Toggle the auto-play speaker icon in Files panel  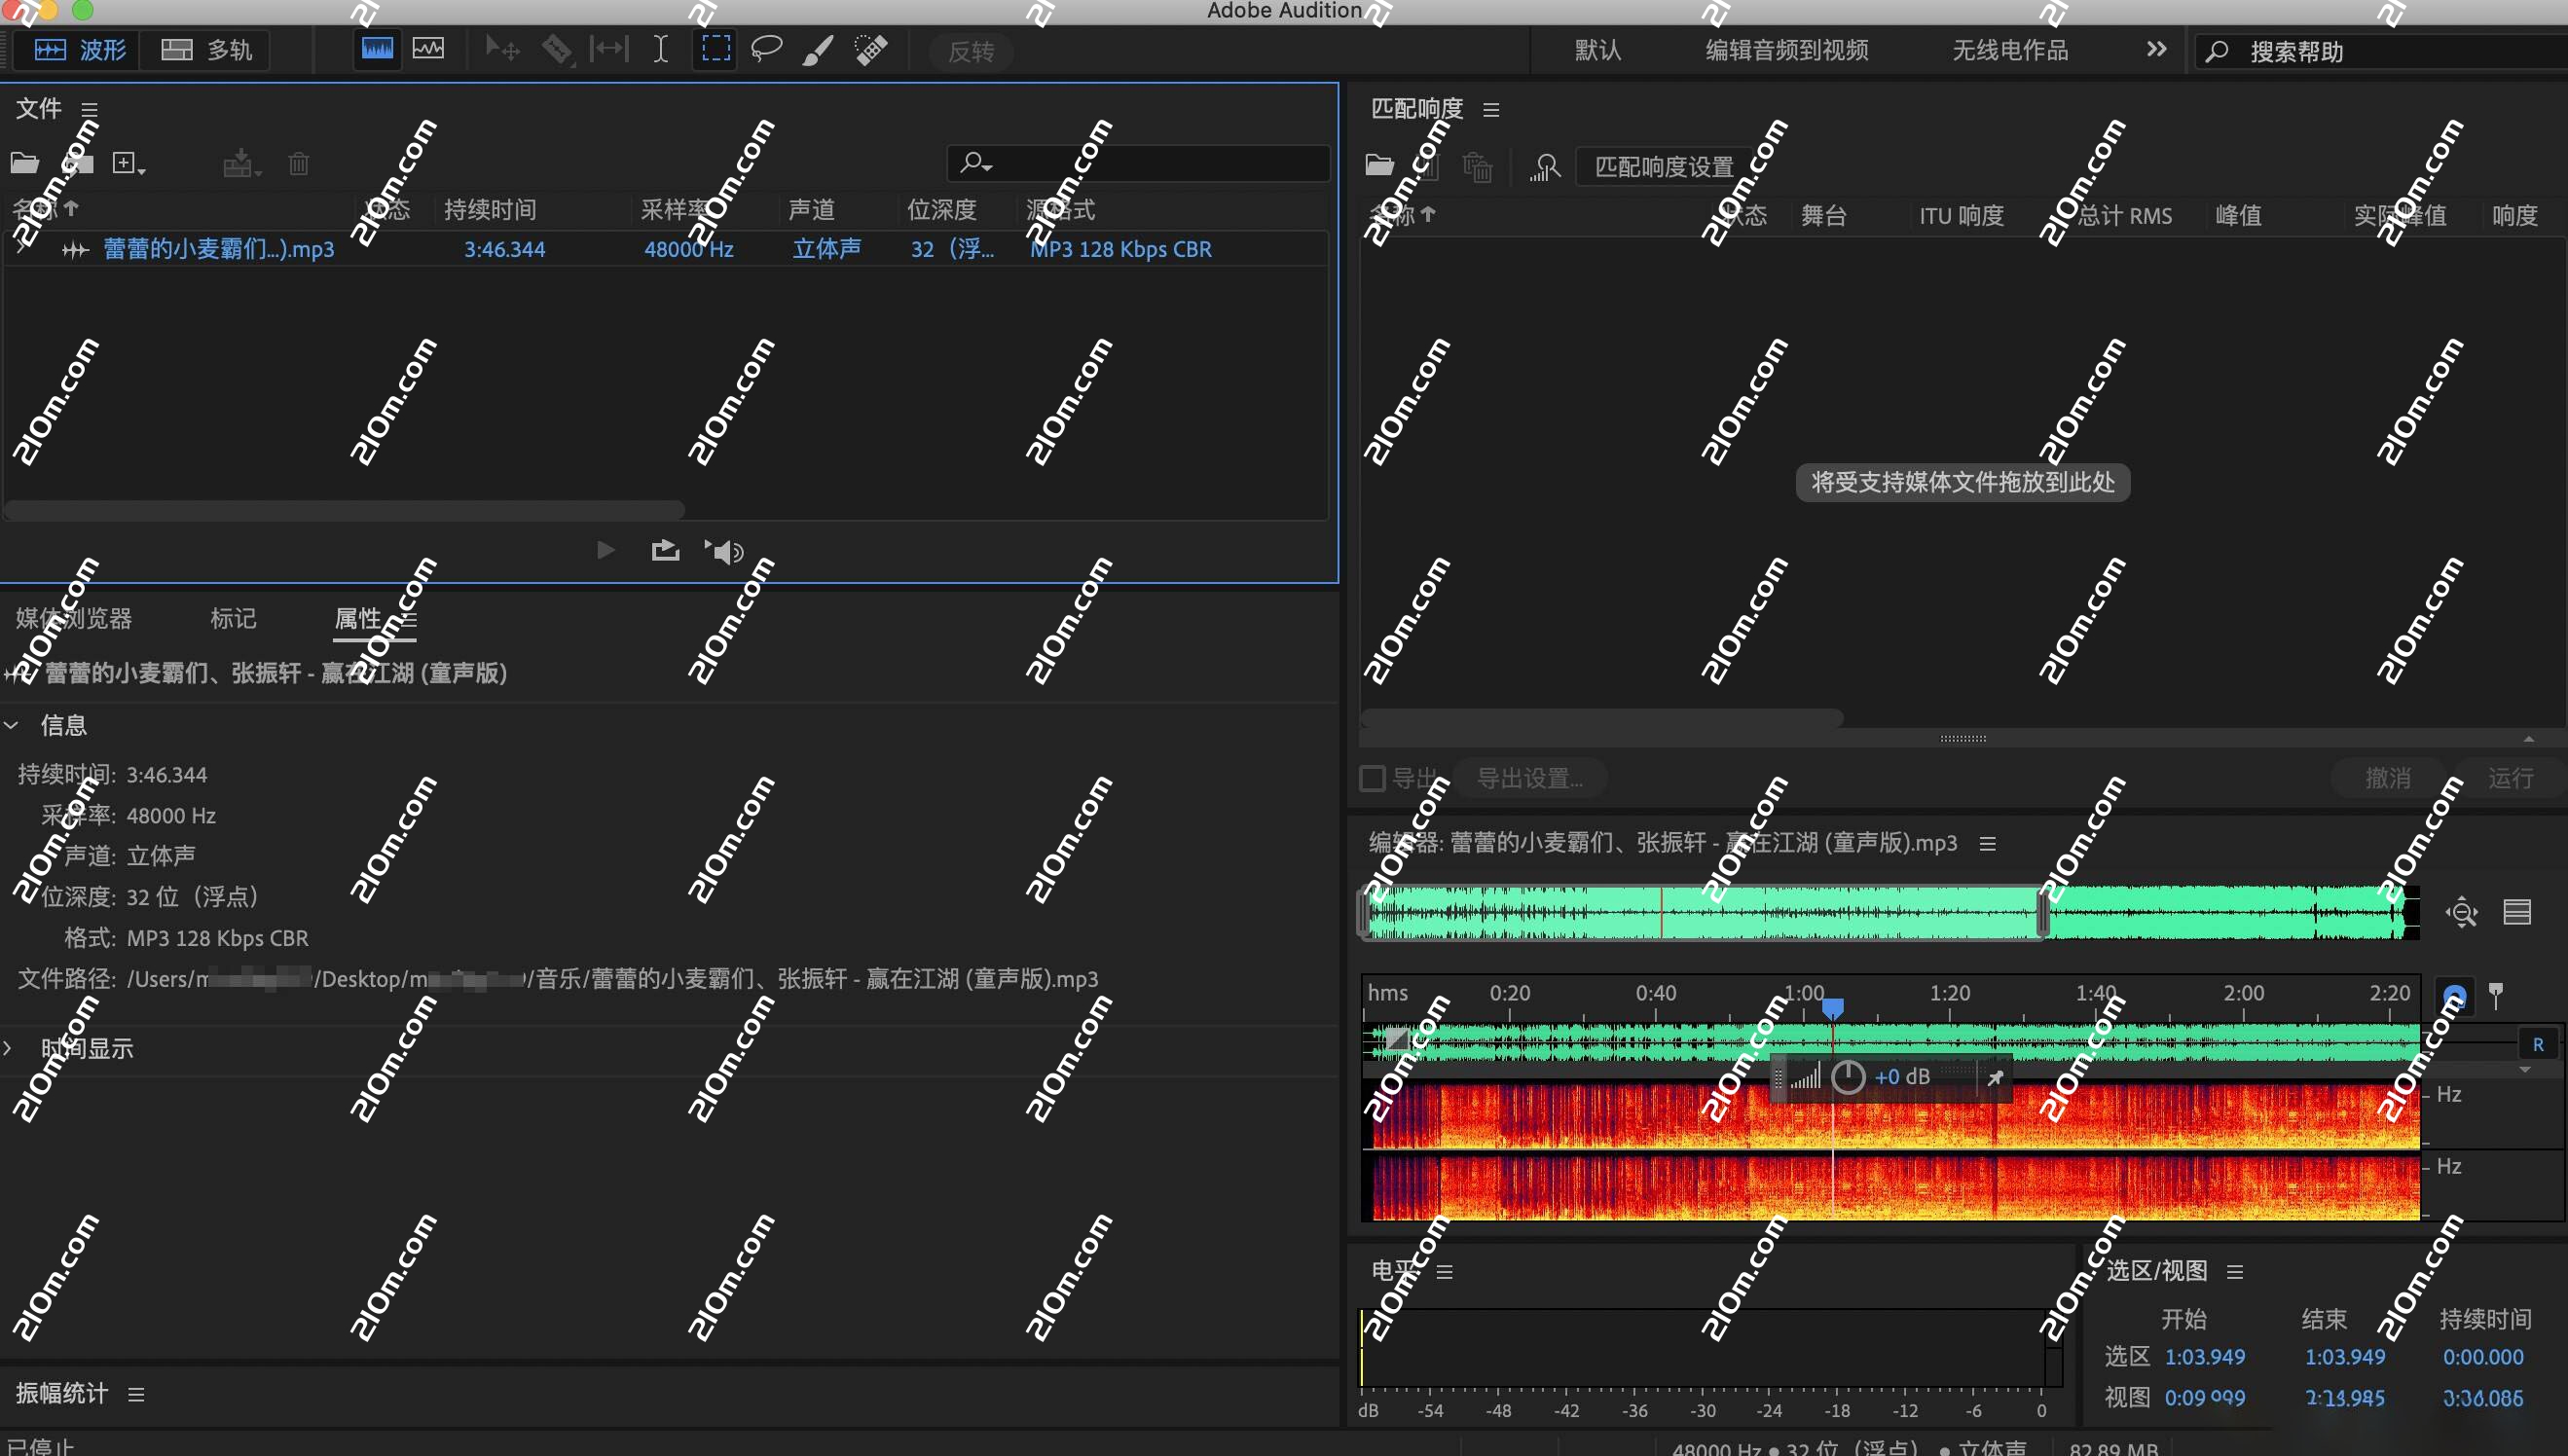[x=725, y=550]
